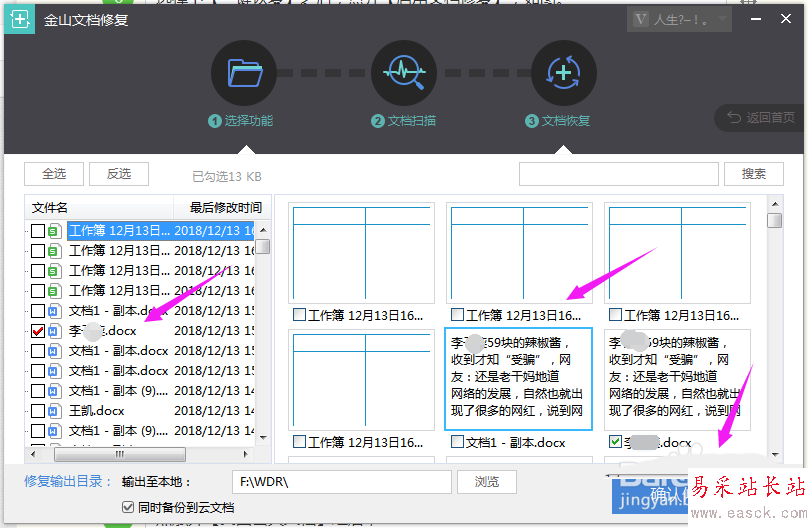Click the spreadsheet icon of highlighted 工作簿 row
The width and height of the screenshot is (808, 528).
tap(54, 231)
